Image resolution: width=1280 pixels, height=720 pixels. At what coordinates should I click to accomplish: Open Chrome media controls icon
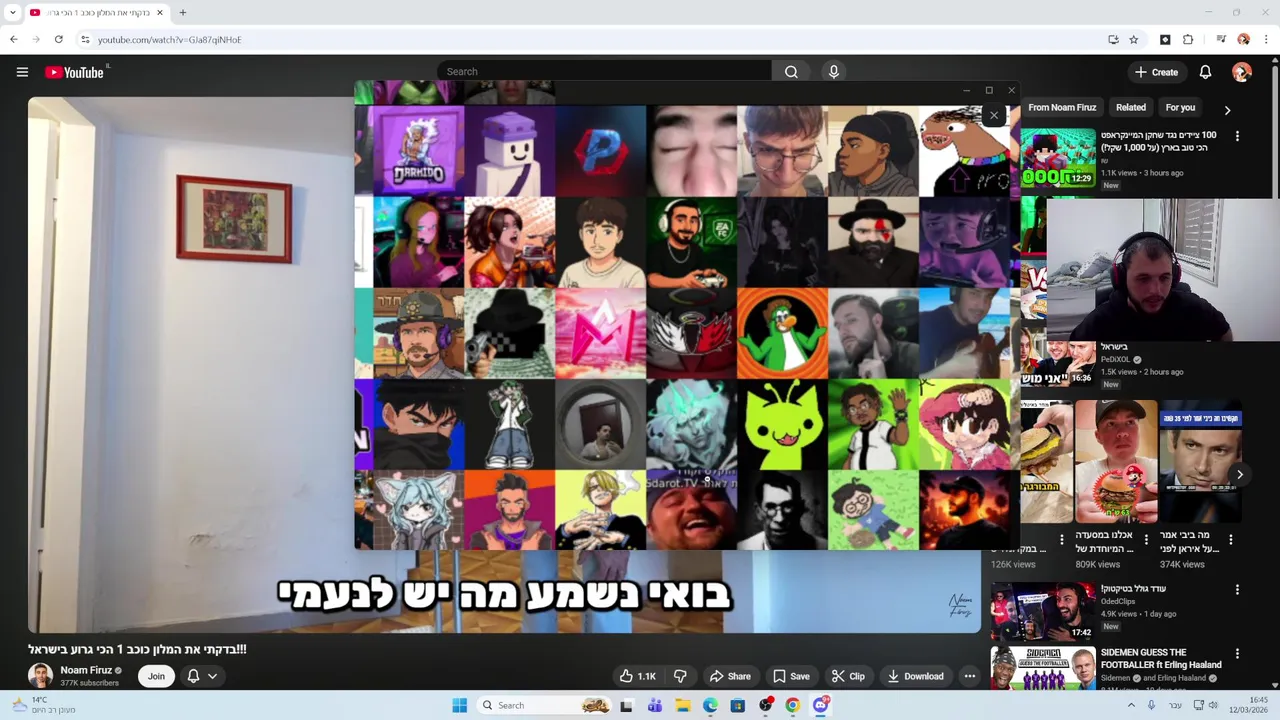point(1221,40)
